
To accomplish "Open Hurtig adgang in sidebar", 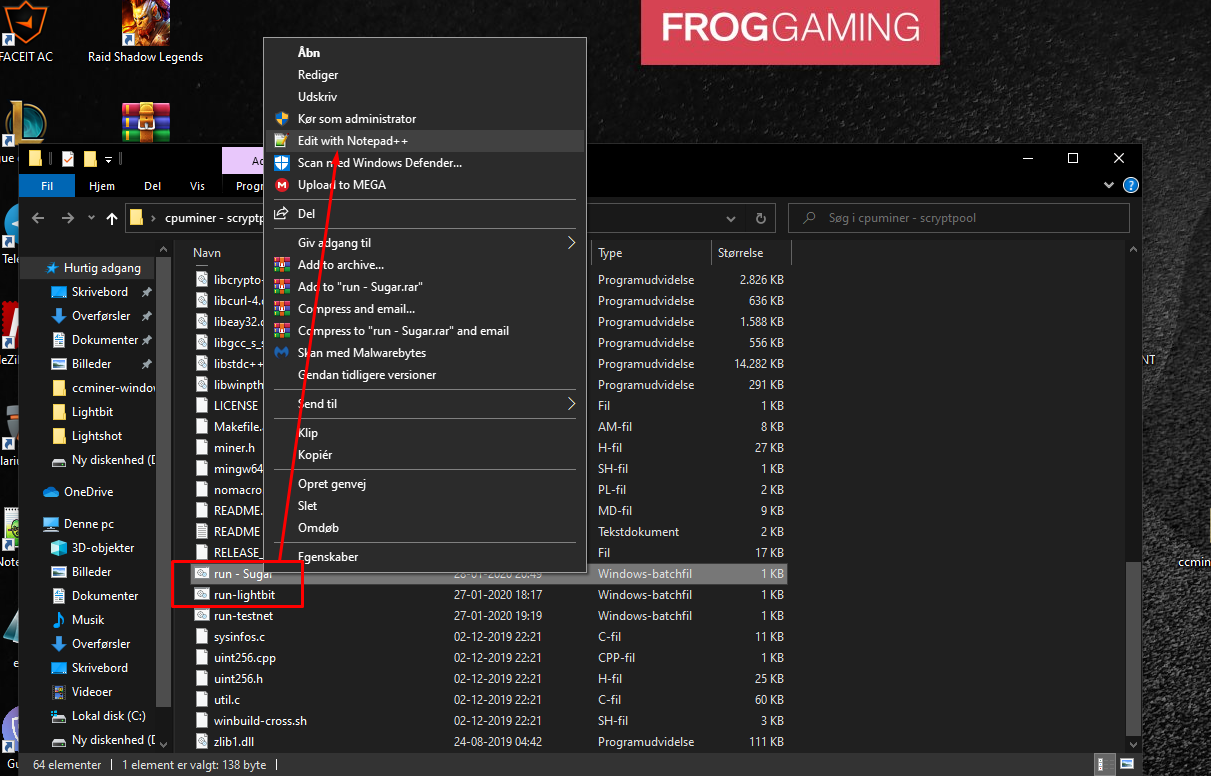I will coord(102,268).
